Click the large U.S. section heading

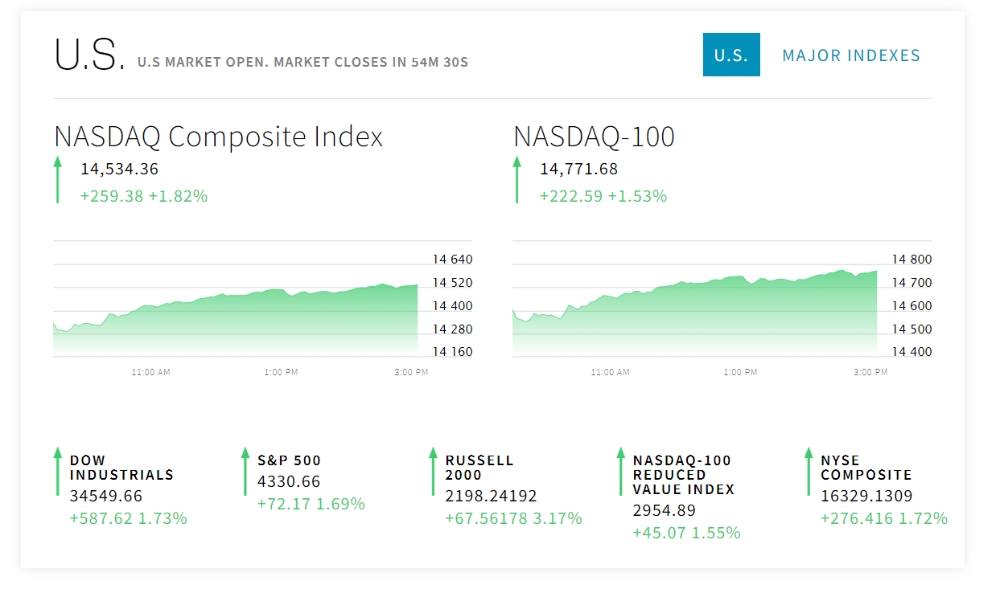[89, 54]
